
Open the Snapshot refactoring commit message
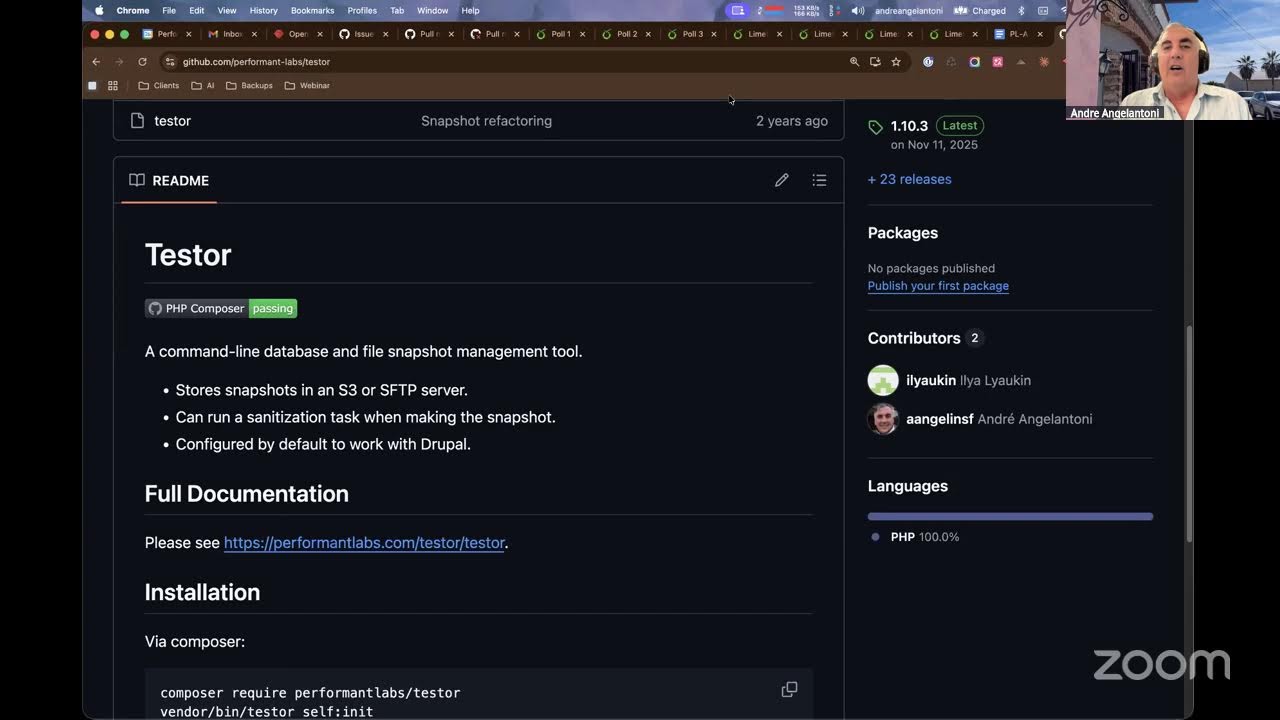486,121
